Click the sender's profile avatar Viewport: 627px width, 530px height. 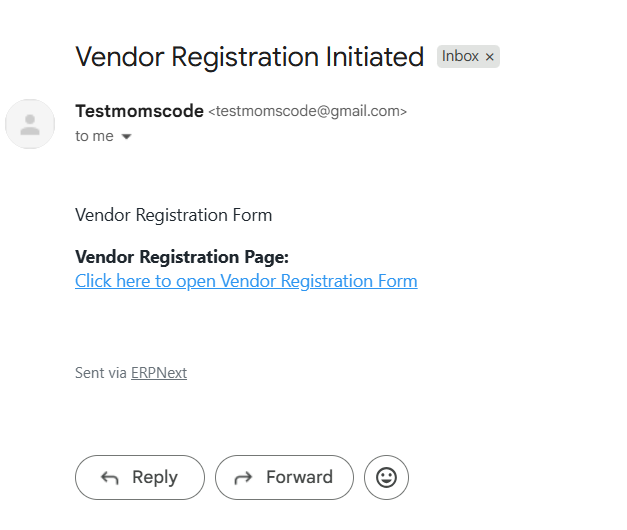pos(30,124)
